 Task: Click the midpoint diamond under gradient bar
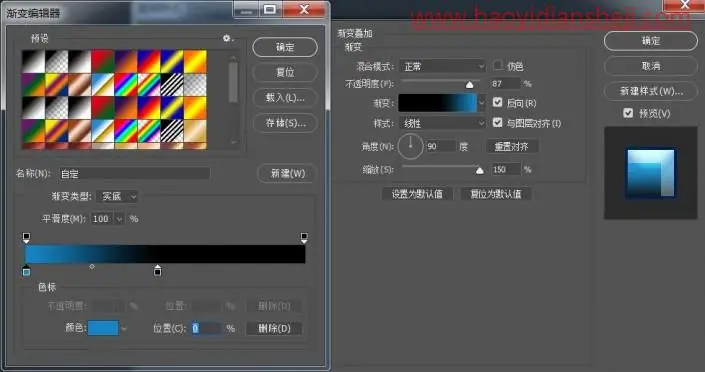pyautogui.click(x=92, y=267)
